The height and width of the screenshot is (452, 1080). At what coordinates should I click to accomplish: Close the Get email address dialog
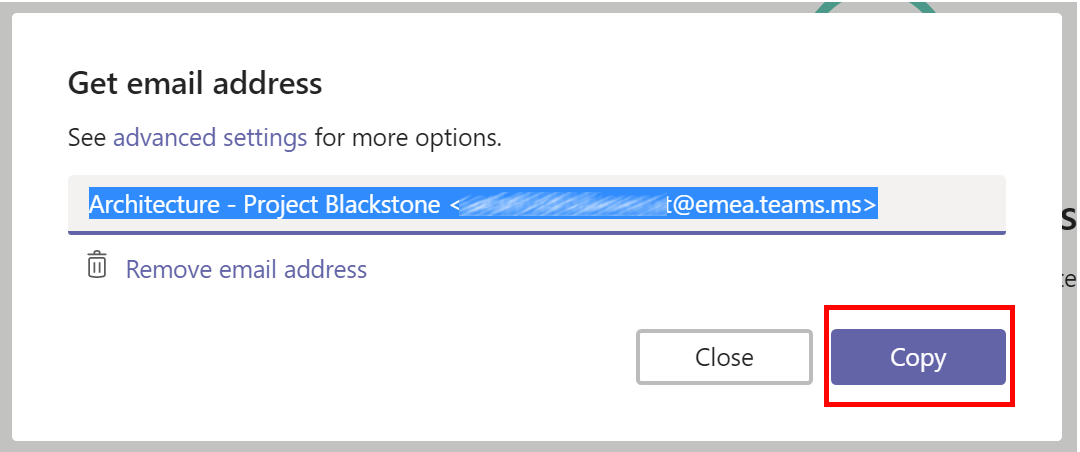pyautogui.click(x=724, y=357)
